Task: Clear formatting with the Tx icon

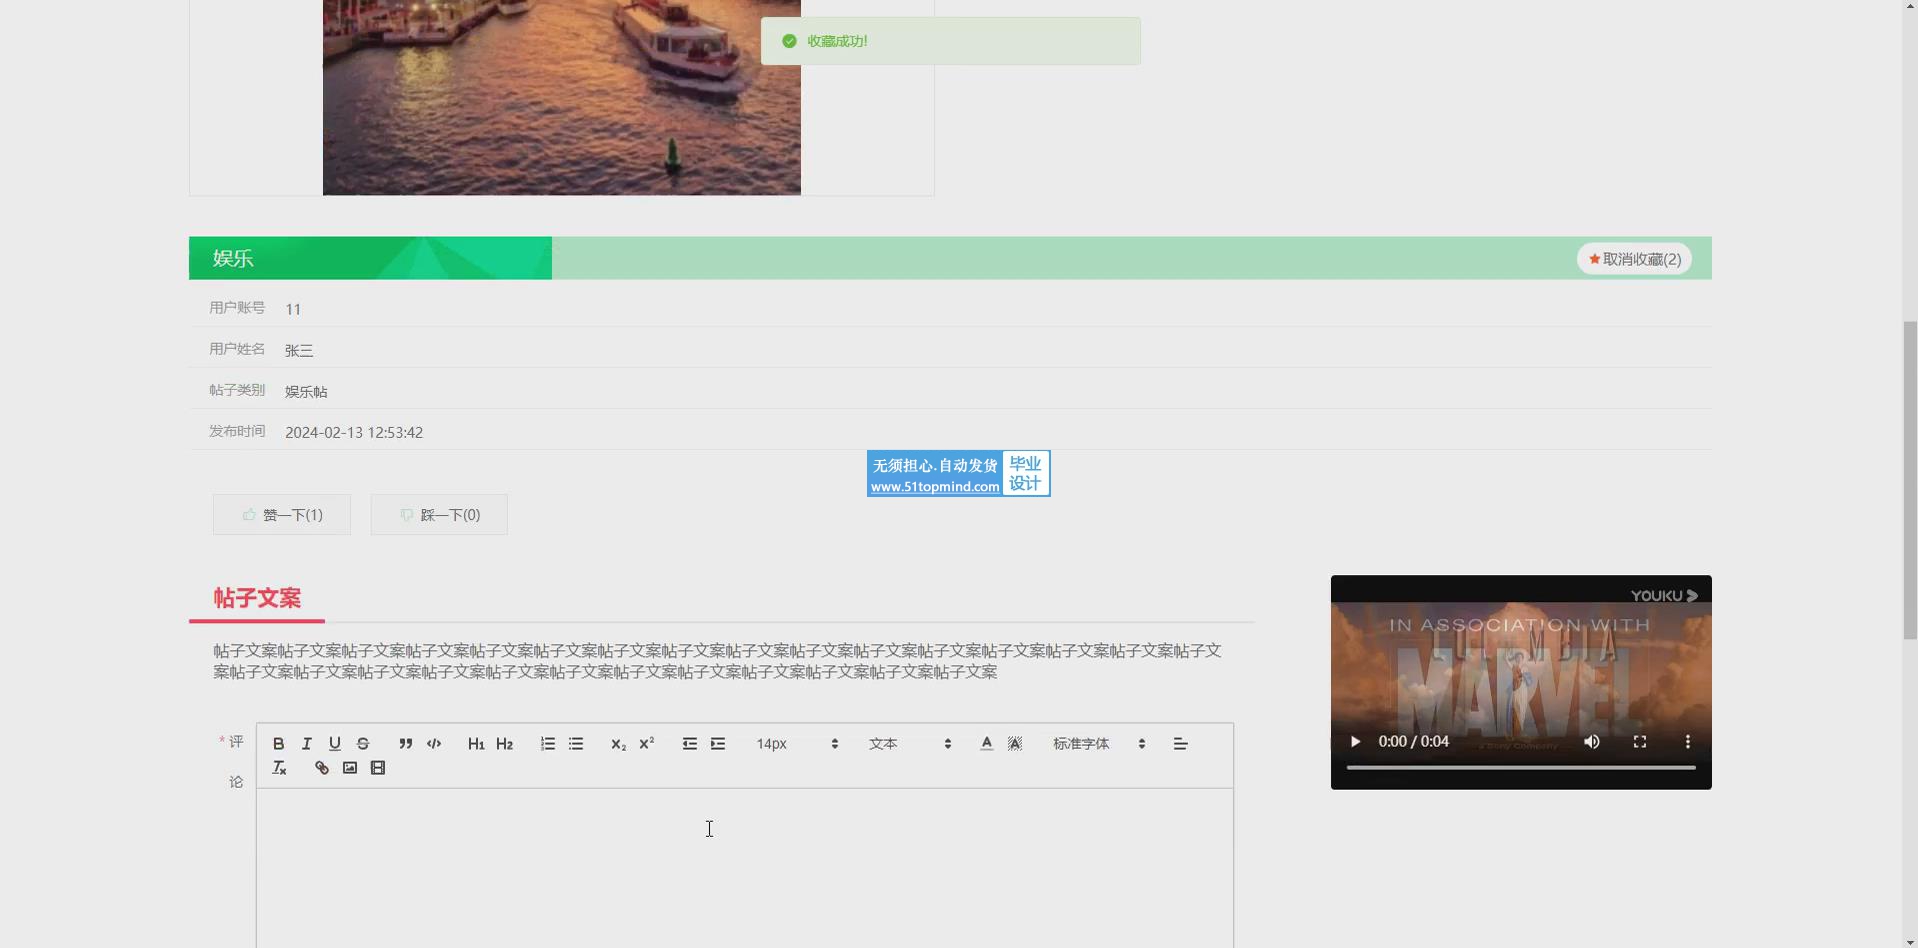Action: (279, 768)
